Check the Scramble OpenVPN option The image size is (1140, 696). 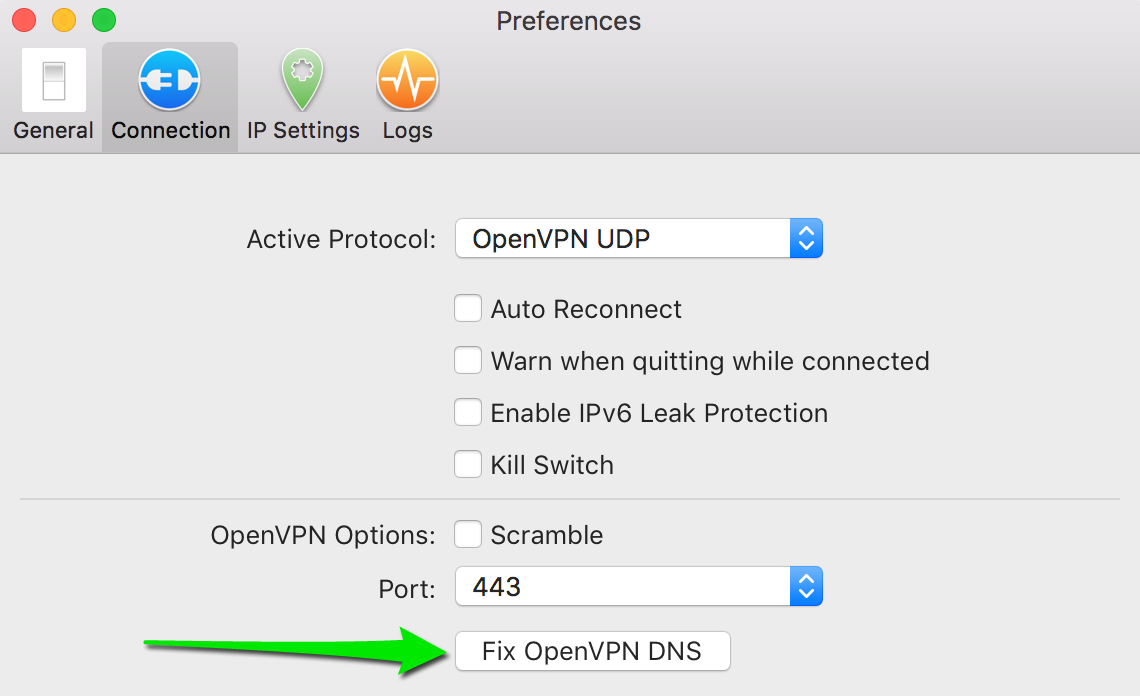pyautogui.click(x=468, y=535)
